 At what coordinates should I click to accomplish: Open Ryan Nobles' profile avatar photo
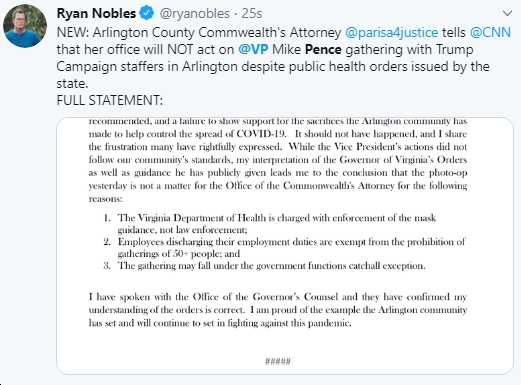click(x=25, y=26)
